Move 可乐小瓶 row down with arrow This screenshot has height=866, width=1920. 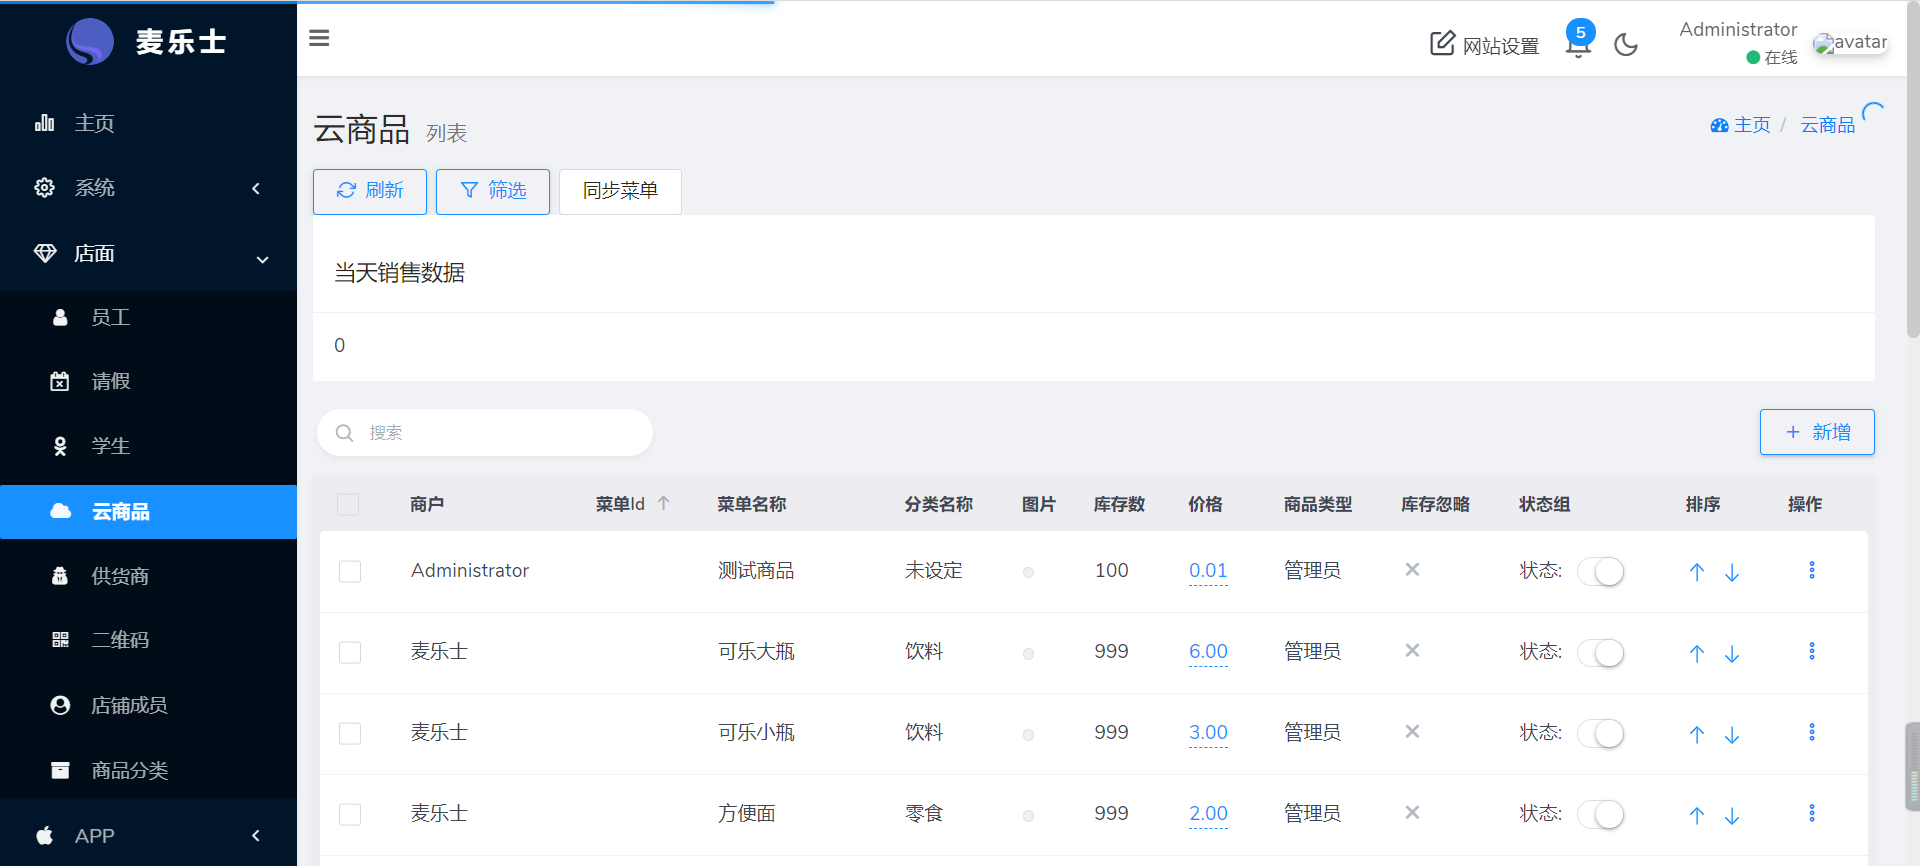point(1732,734)
